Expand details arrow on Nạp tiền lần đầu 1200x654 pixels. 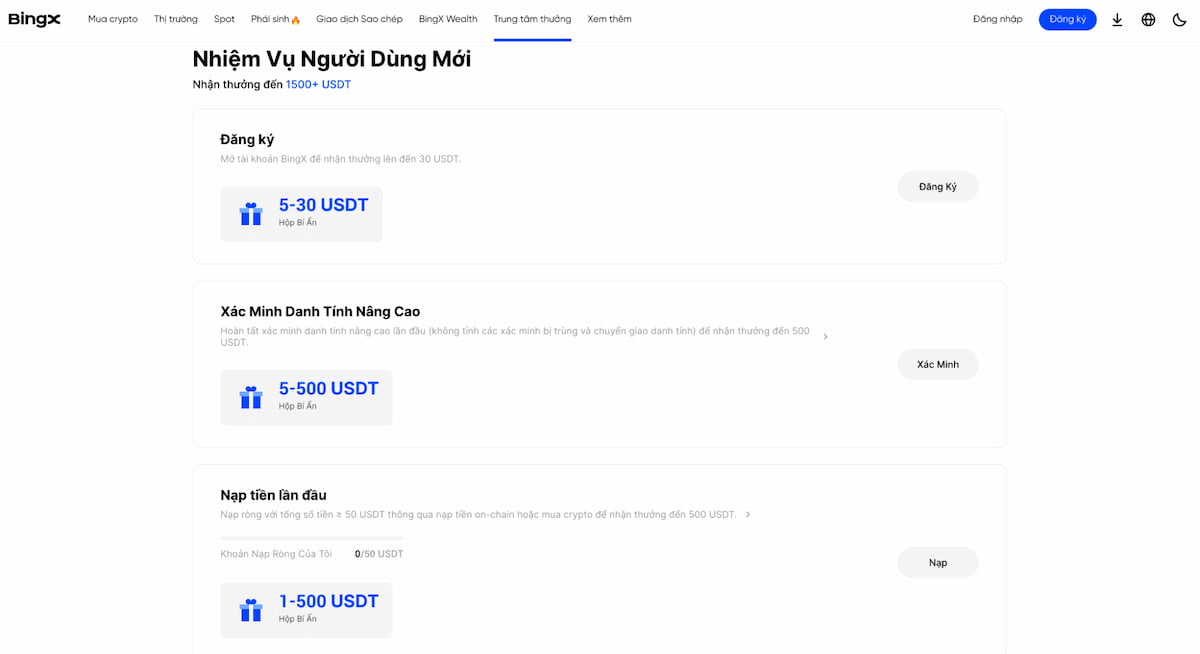pos(747,513)
